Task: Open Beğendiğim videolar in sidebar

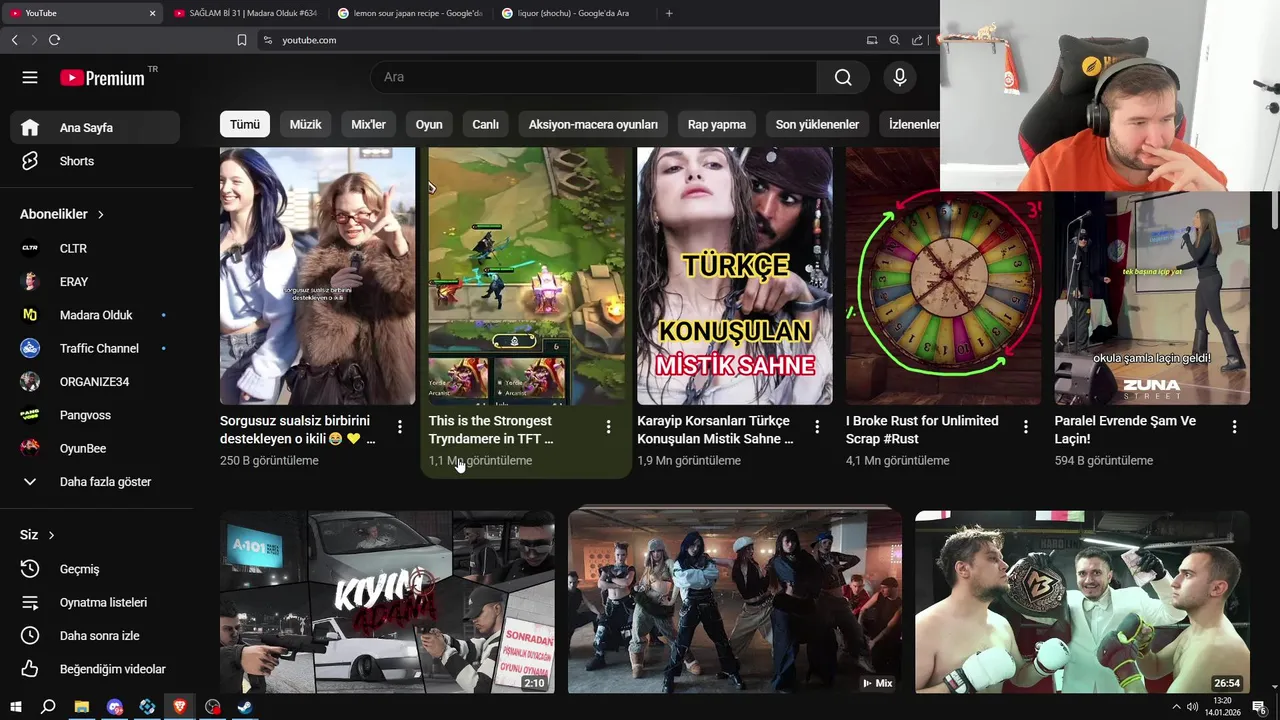Action: (95, 669)
